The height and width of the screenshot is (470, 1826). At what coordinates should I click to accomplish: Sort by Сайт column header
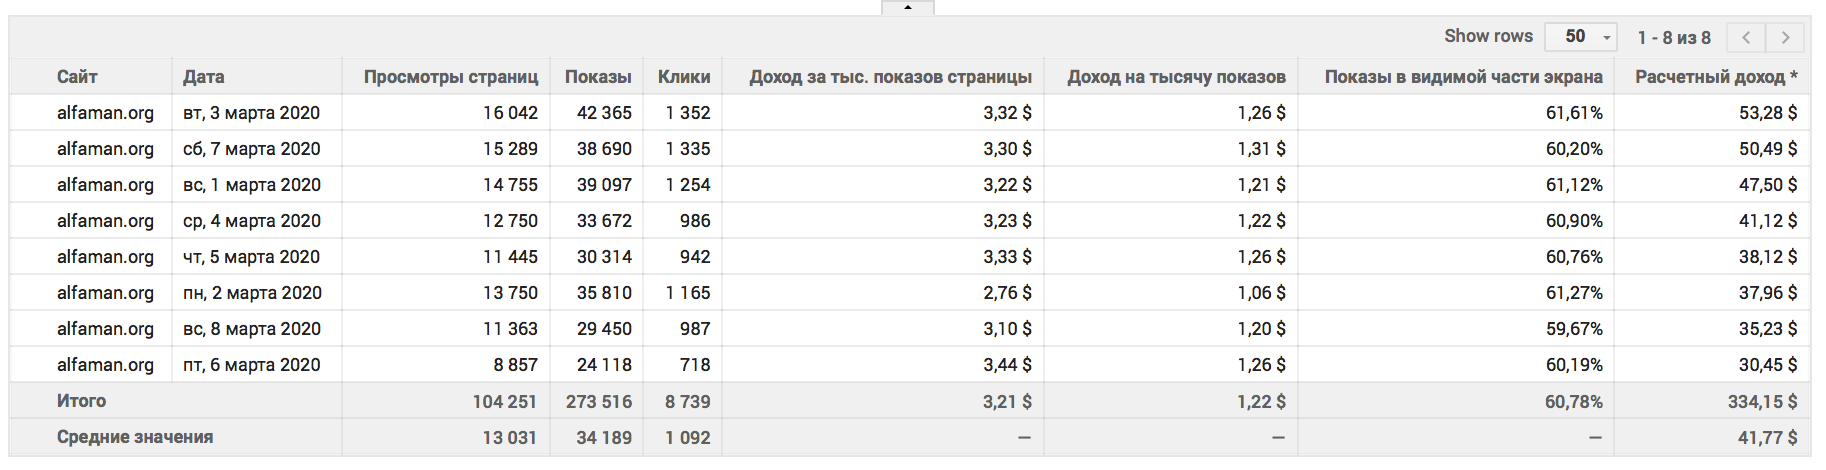(x=77, y=77)
